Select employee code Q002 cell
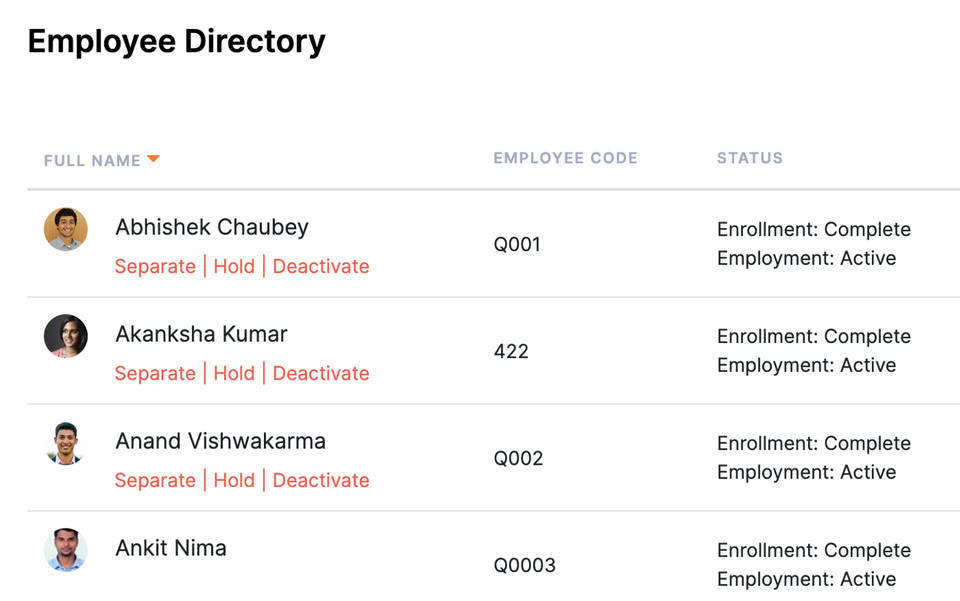Screen dimensions: 960x601 (518, 458)
